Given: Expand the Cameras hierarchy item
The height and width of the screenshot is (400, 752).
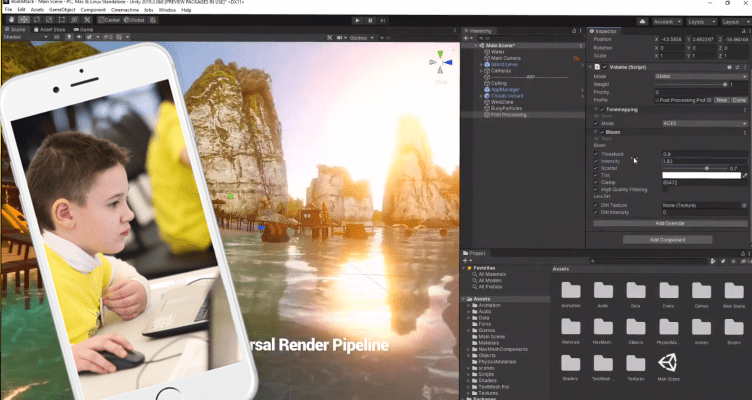Looking at the screenshot, I should coord(481,71).
